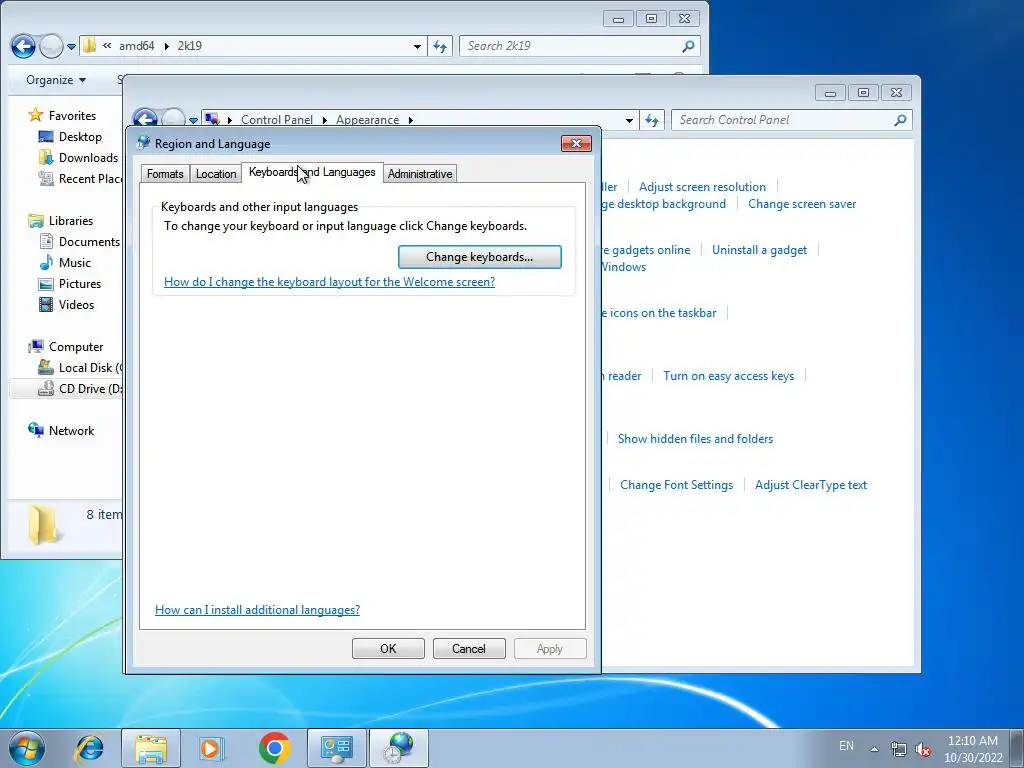The image size is (1024, 768).
Task: Open the Pictures library
Action: pos(80,283)
